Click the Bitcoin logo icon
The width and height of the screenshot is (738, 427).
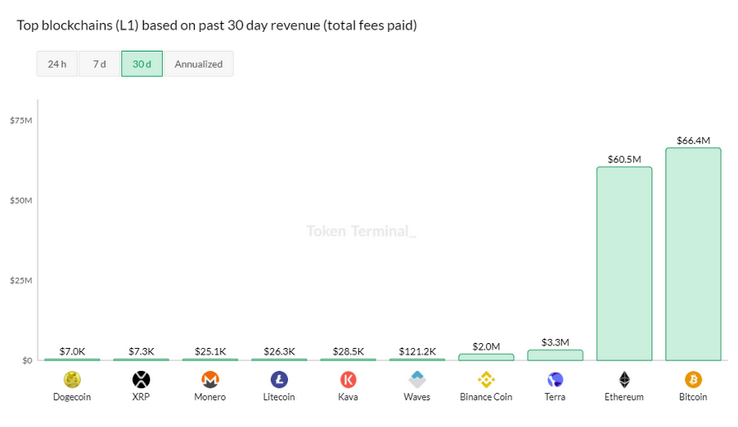pos(693,380)
